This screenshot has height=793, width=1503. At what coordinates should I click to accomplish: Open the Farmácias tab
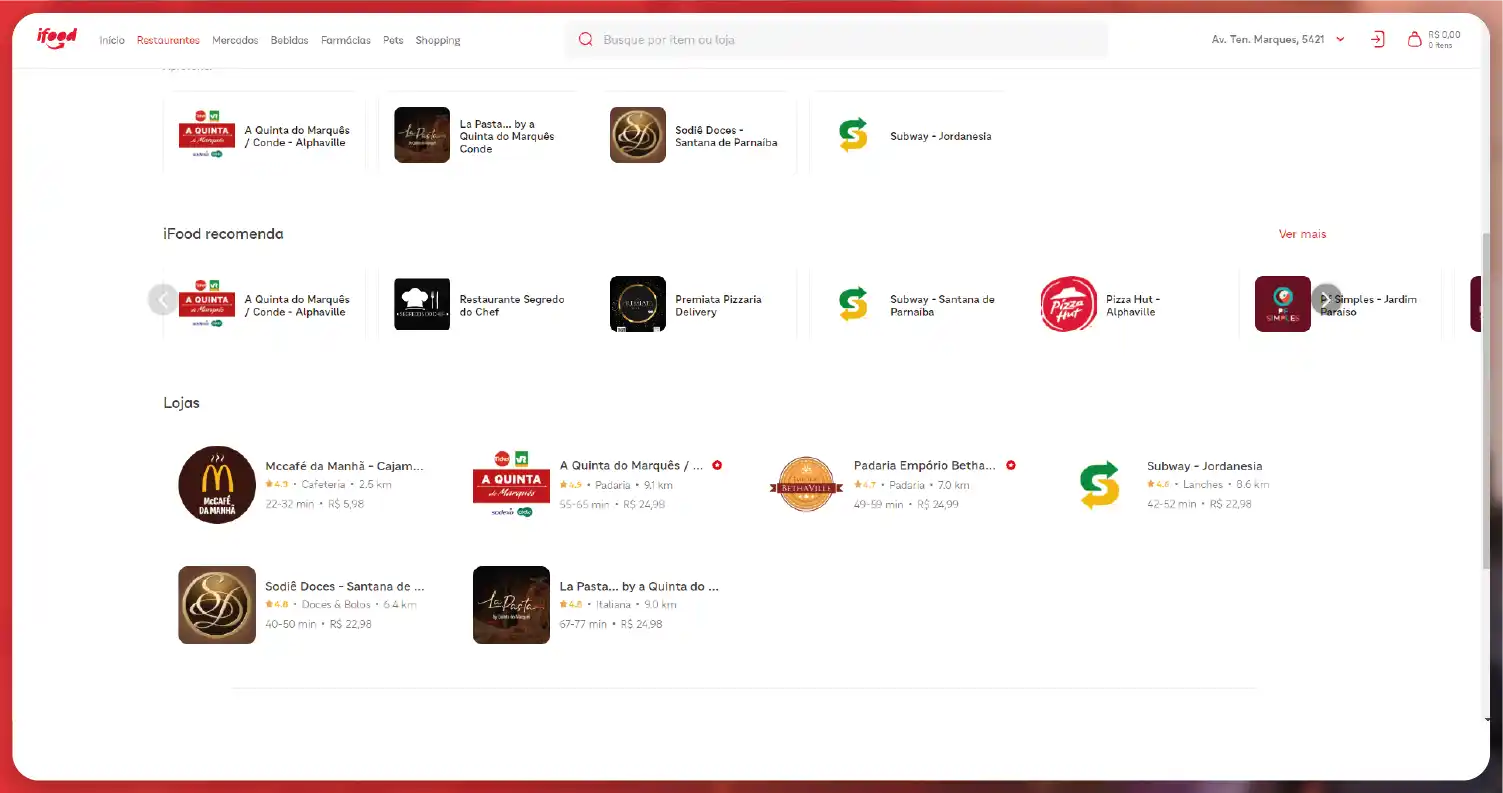pos(346,40)
